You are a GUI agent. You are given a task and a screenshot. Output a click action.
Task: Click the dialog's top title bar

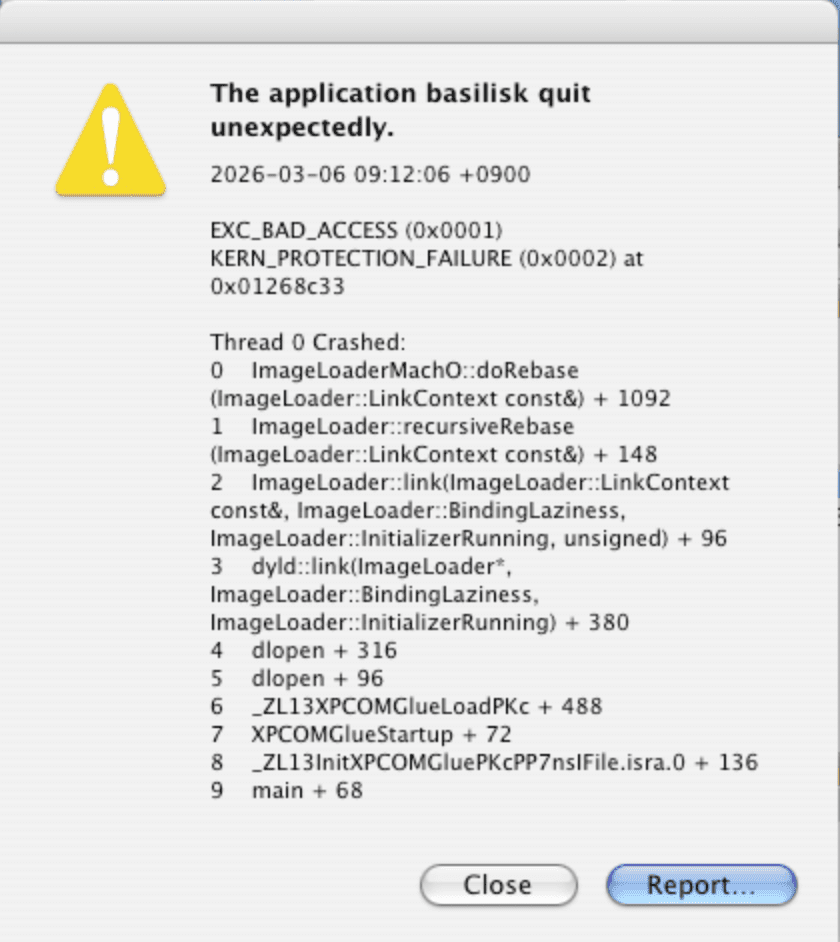(420, 20)
